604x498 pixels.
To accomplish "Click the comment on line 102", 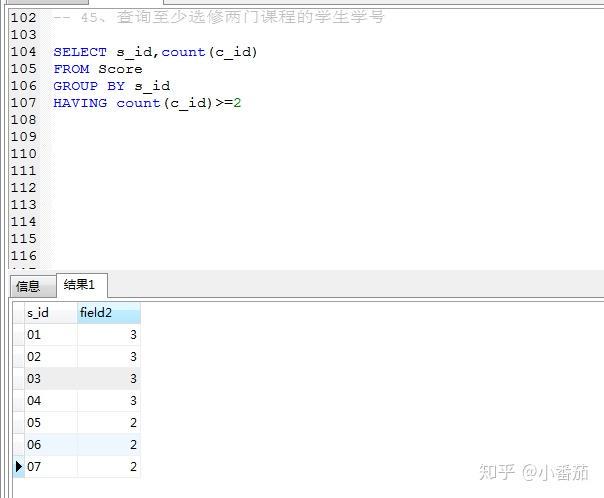I will (219, 17).
